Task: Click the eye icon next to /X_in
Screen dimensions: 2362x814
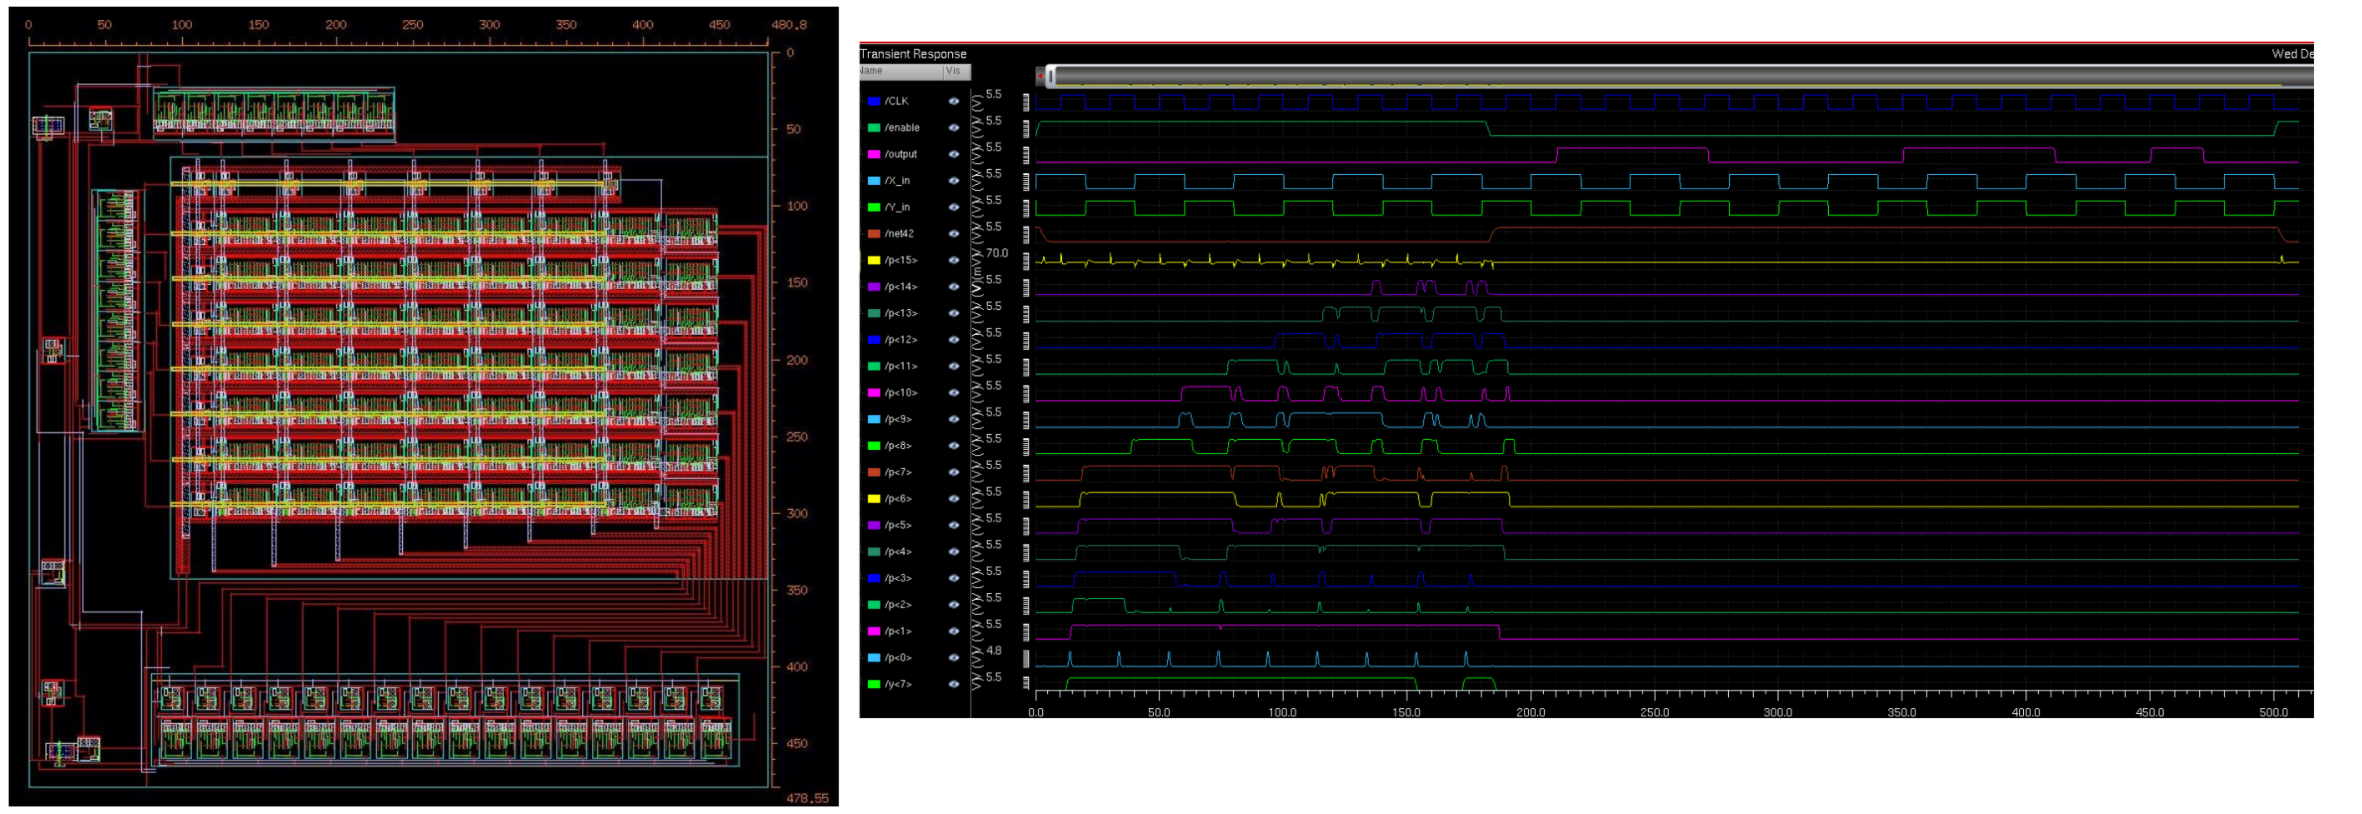Action: [953, 181]
